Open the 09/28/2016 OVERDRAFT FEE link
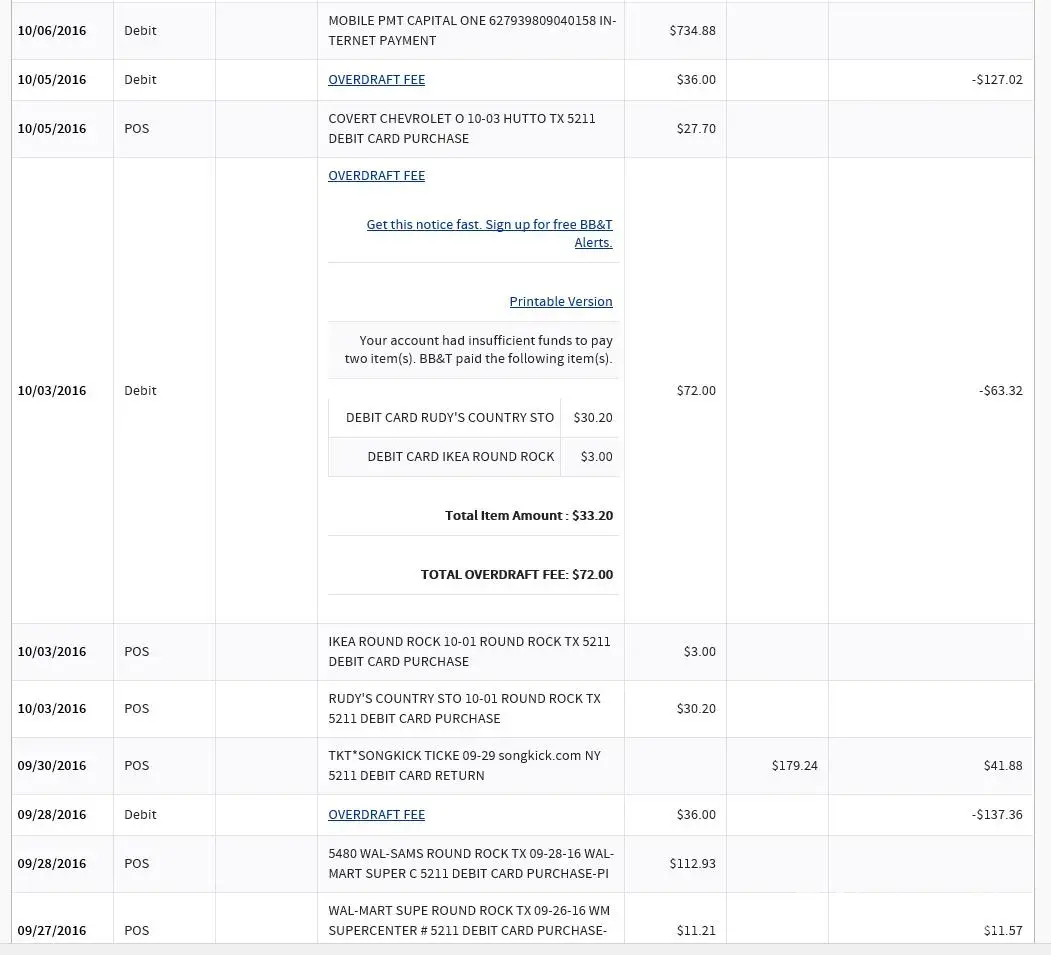The width and height of the screenshot is (1051, 955). pos(376,815)
